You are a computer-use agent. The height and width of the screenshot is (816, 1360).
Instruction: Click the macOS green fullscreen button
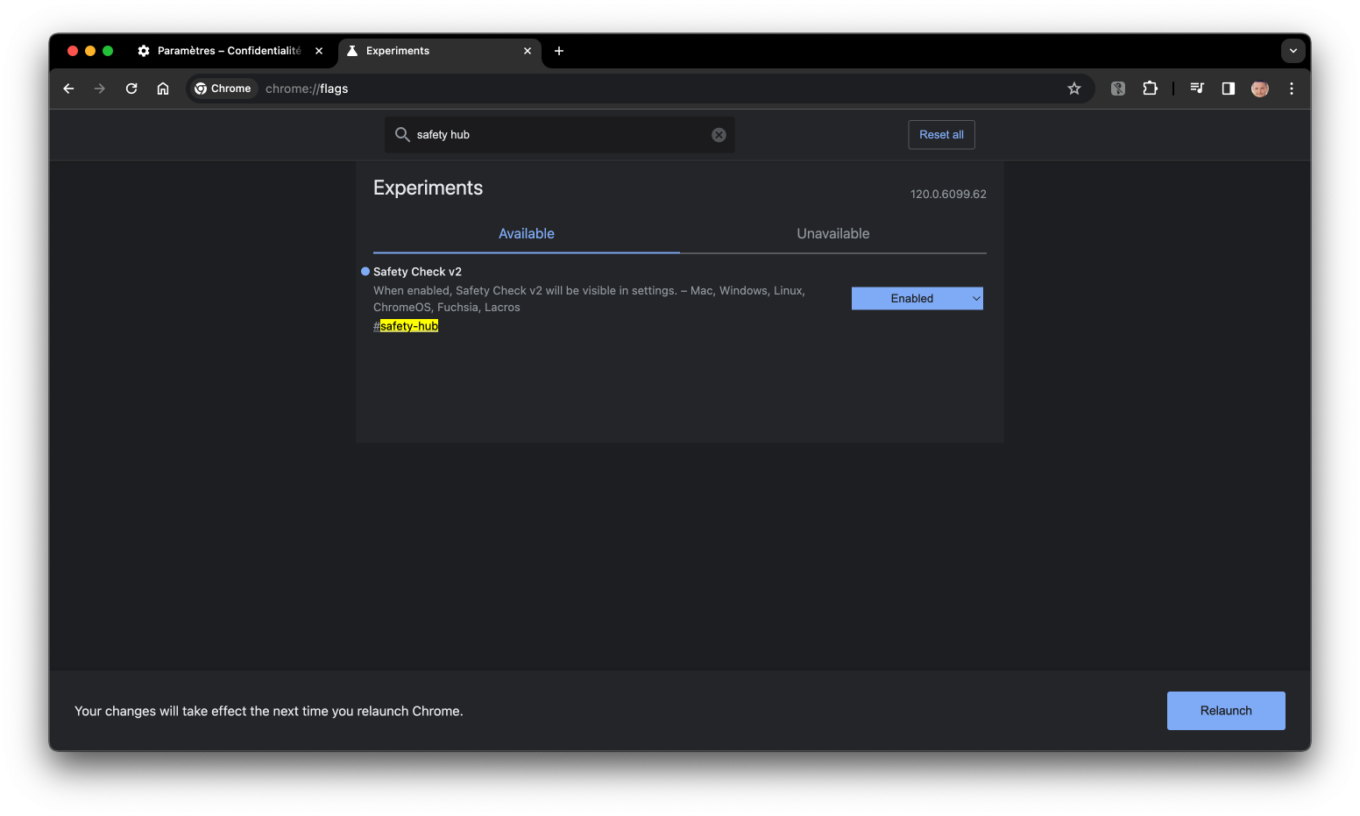coord(108,51)
